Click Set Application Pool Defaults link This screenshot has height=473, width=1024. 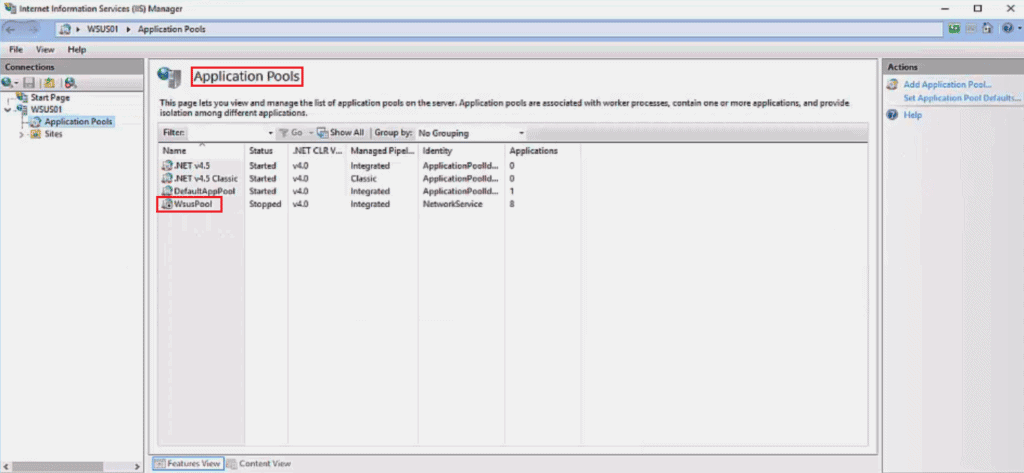point(960,98)
